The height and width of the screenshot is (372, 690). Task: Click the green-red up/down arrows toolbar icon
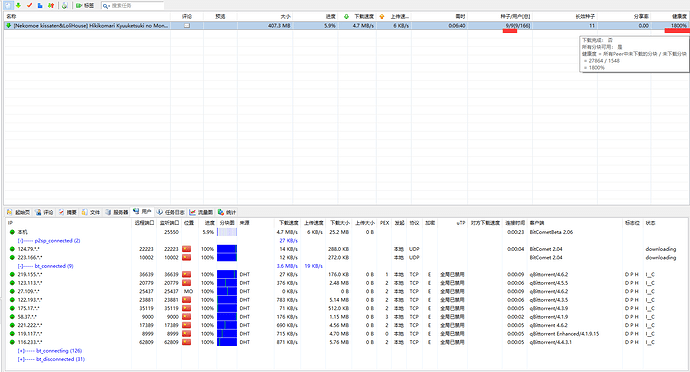pyautogui.click(x=51, y=5)
